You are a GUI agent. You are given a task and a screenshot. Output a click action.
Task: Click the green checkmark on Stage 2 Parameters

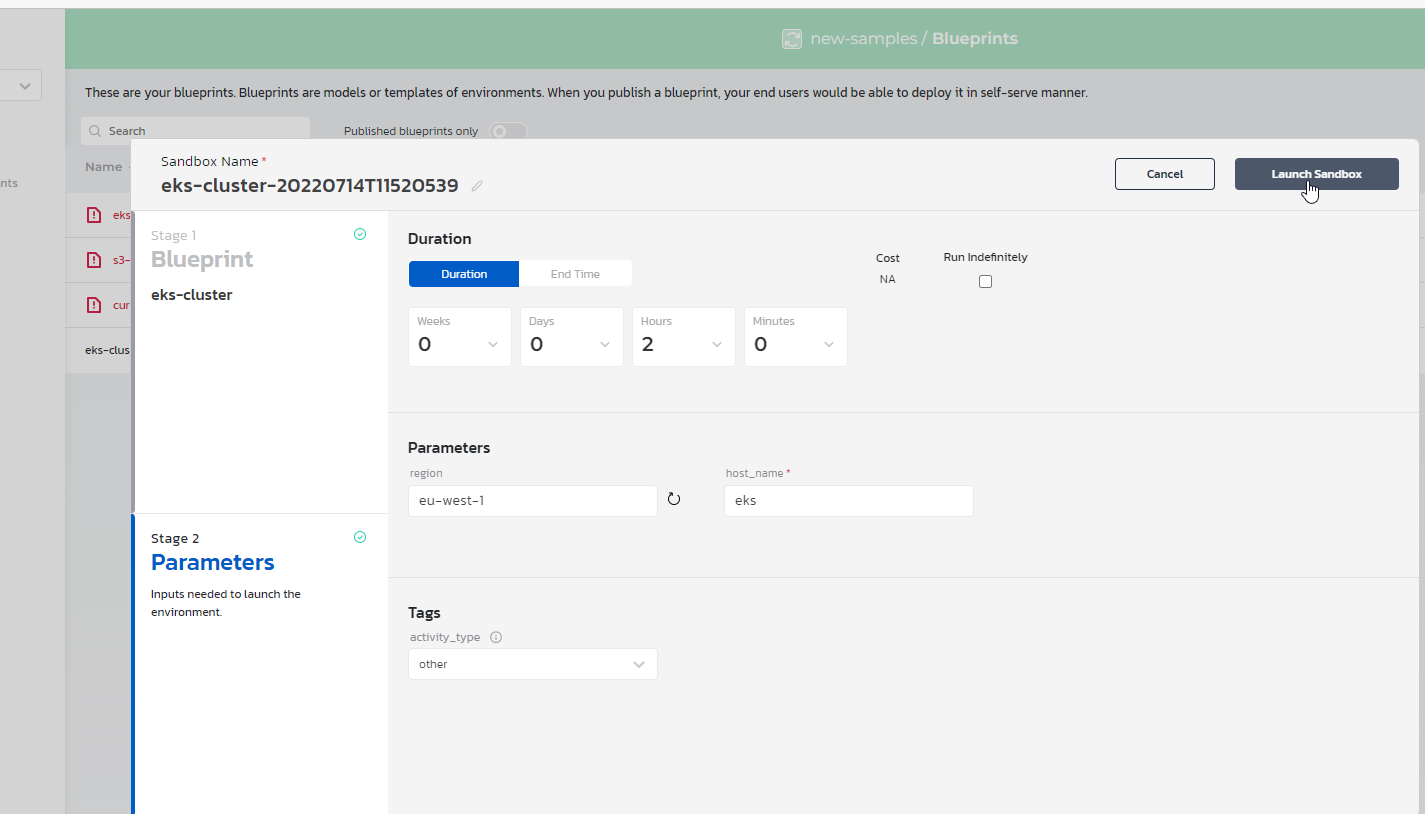pyautogui.click(x=360, y=537)
